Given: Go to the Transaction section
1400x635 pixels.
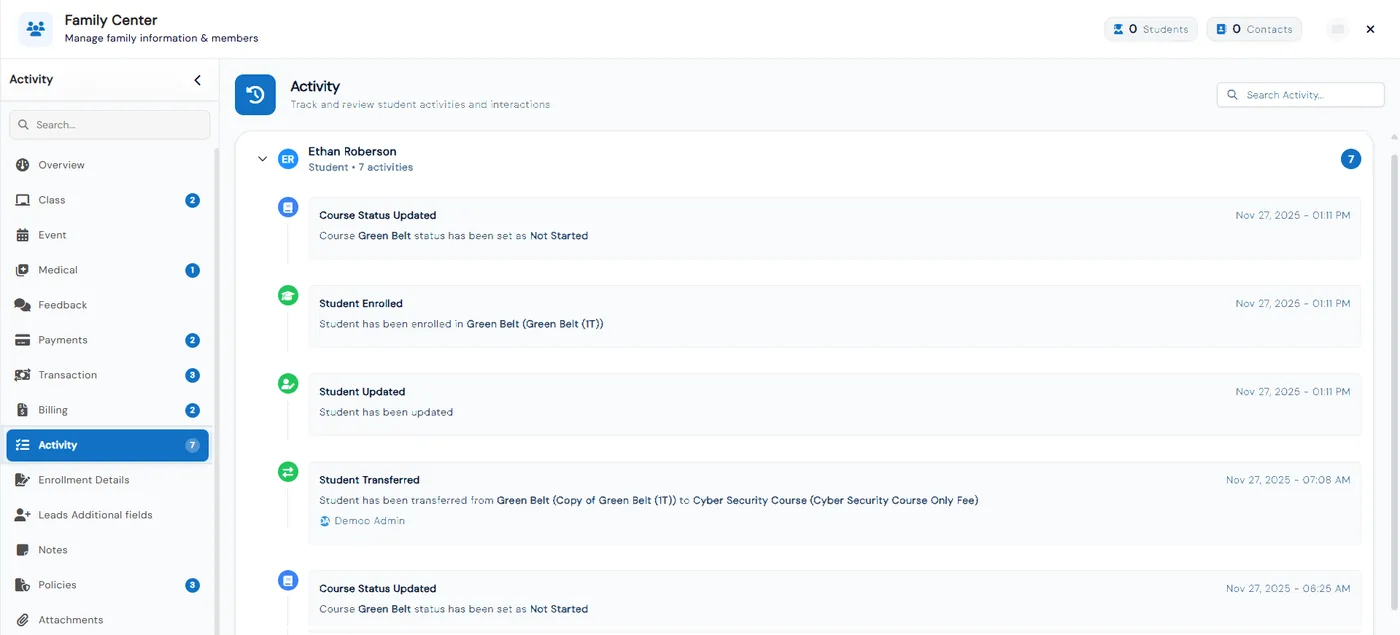Looking at the screenshot, I should pos(108,375).
